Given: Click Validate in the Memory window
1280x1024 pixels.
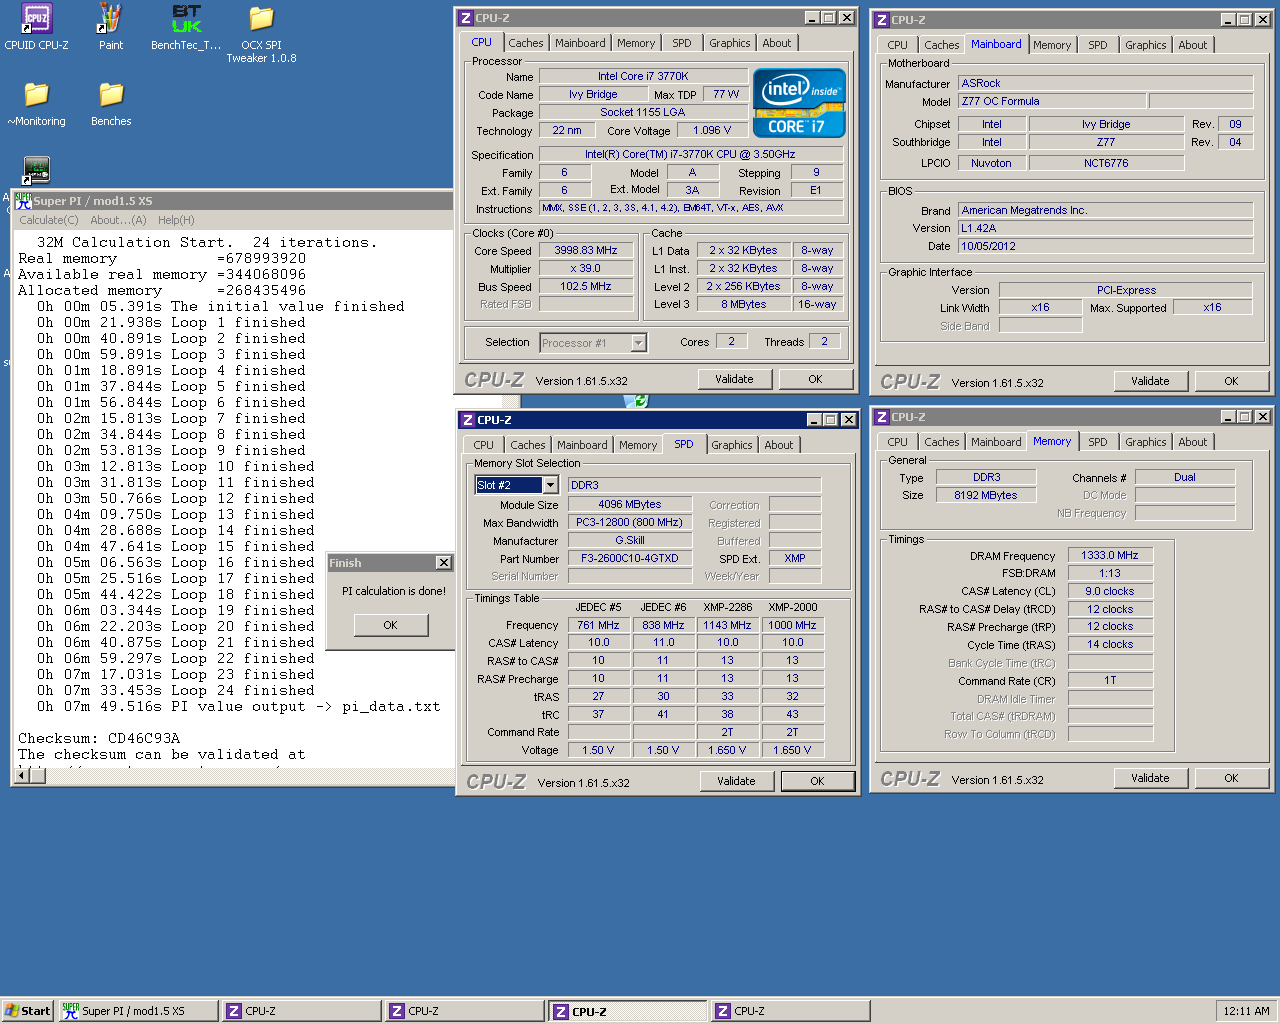Looking at the screenshot, I should tap(1150, 778).
